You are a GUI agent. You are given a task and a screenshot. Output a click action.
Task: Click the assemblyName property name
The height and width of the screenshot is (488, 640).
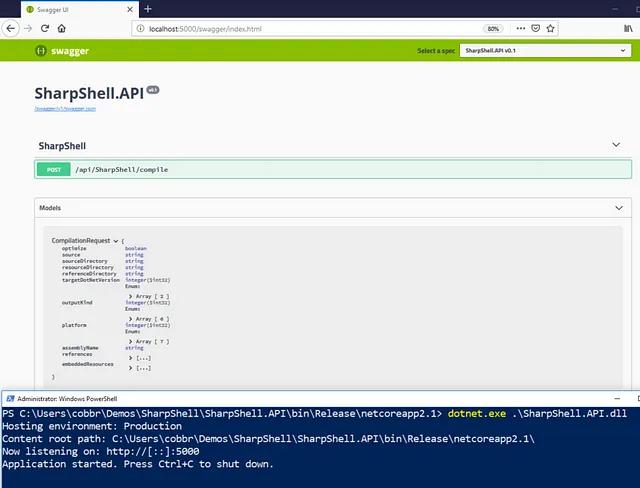pos(80,348)
